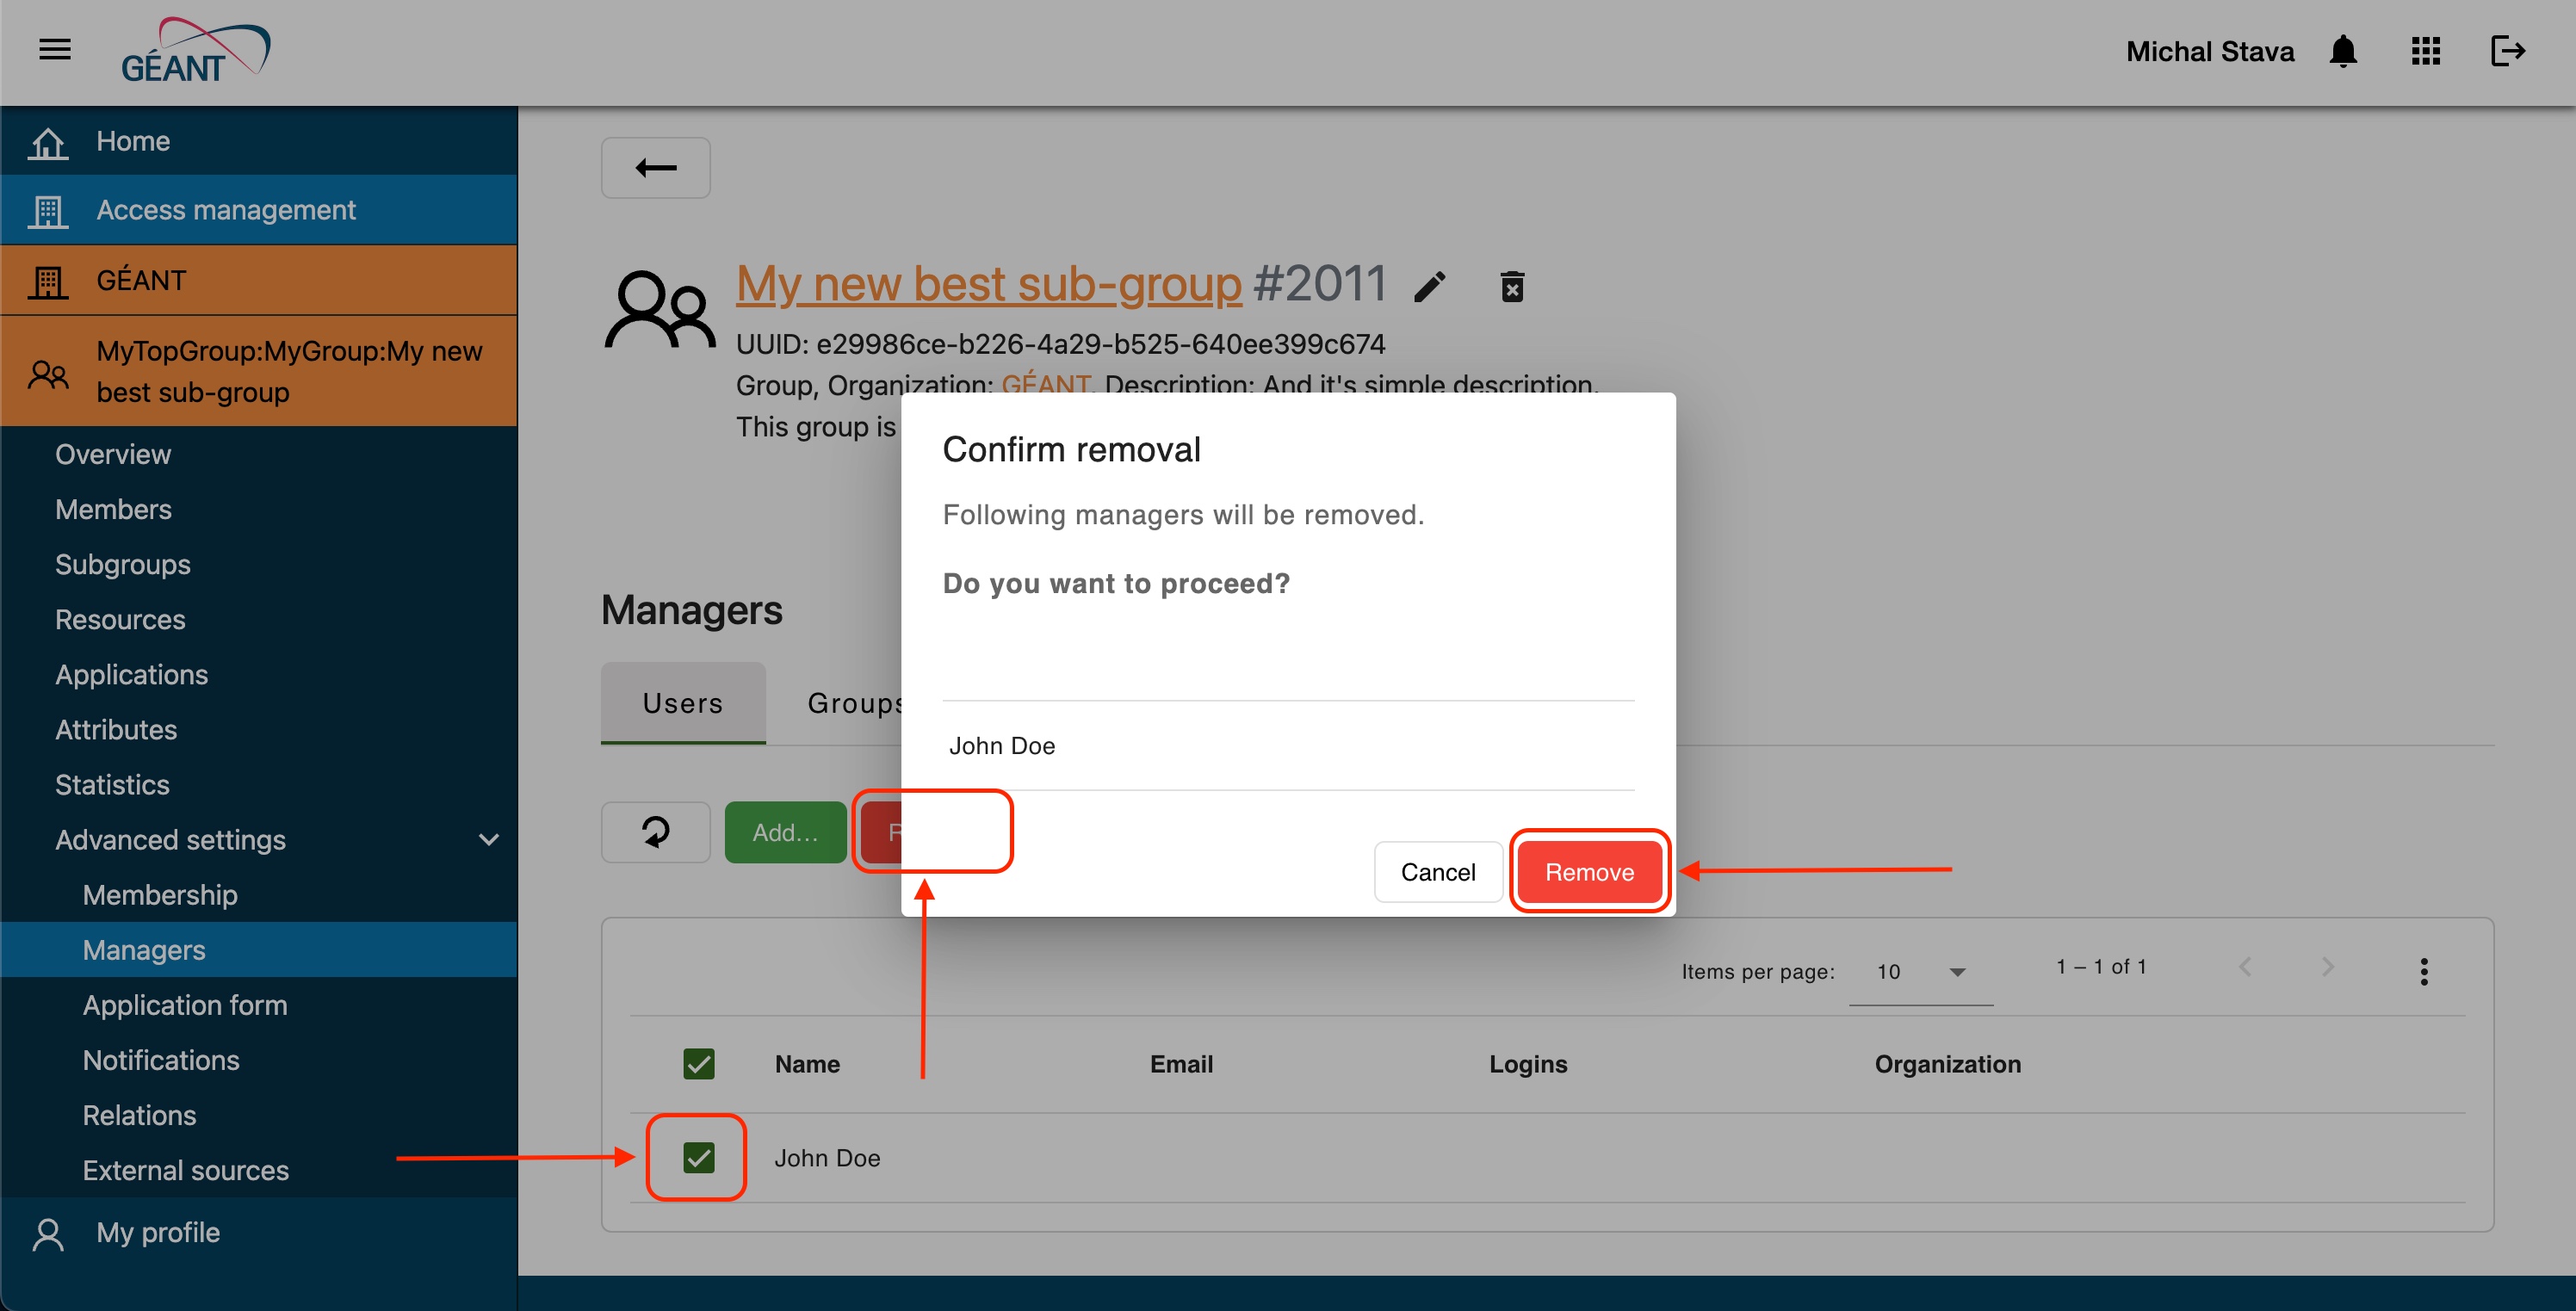
Task: Click the pencil edit group icon
Action: click(x=1430, y=287)
